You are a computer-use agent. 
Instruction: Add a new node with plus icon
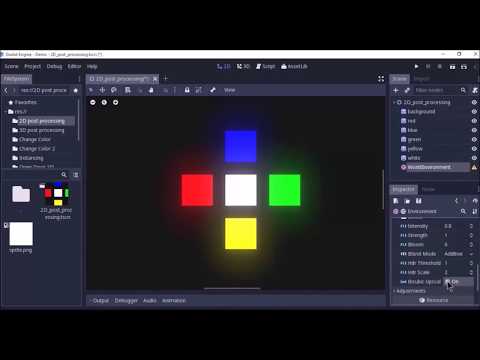click(x=396, y=90)
